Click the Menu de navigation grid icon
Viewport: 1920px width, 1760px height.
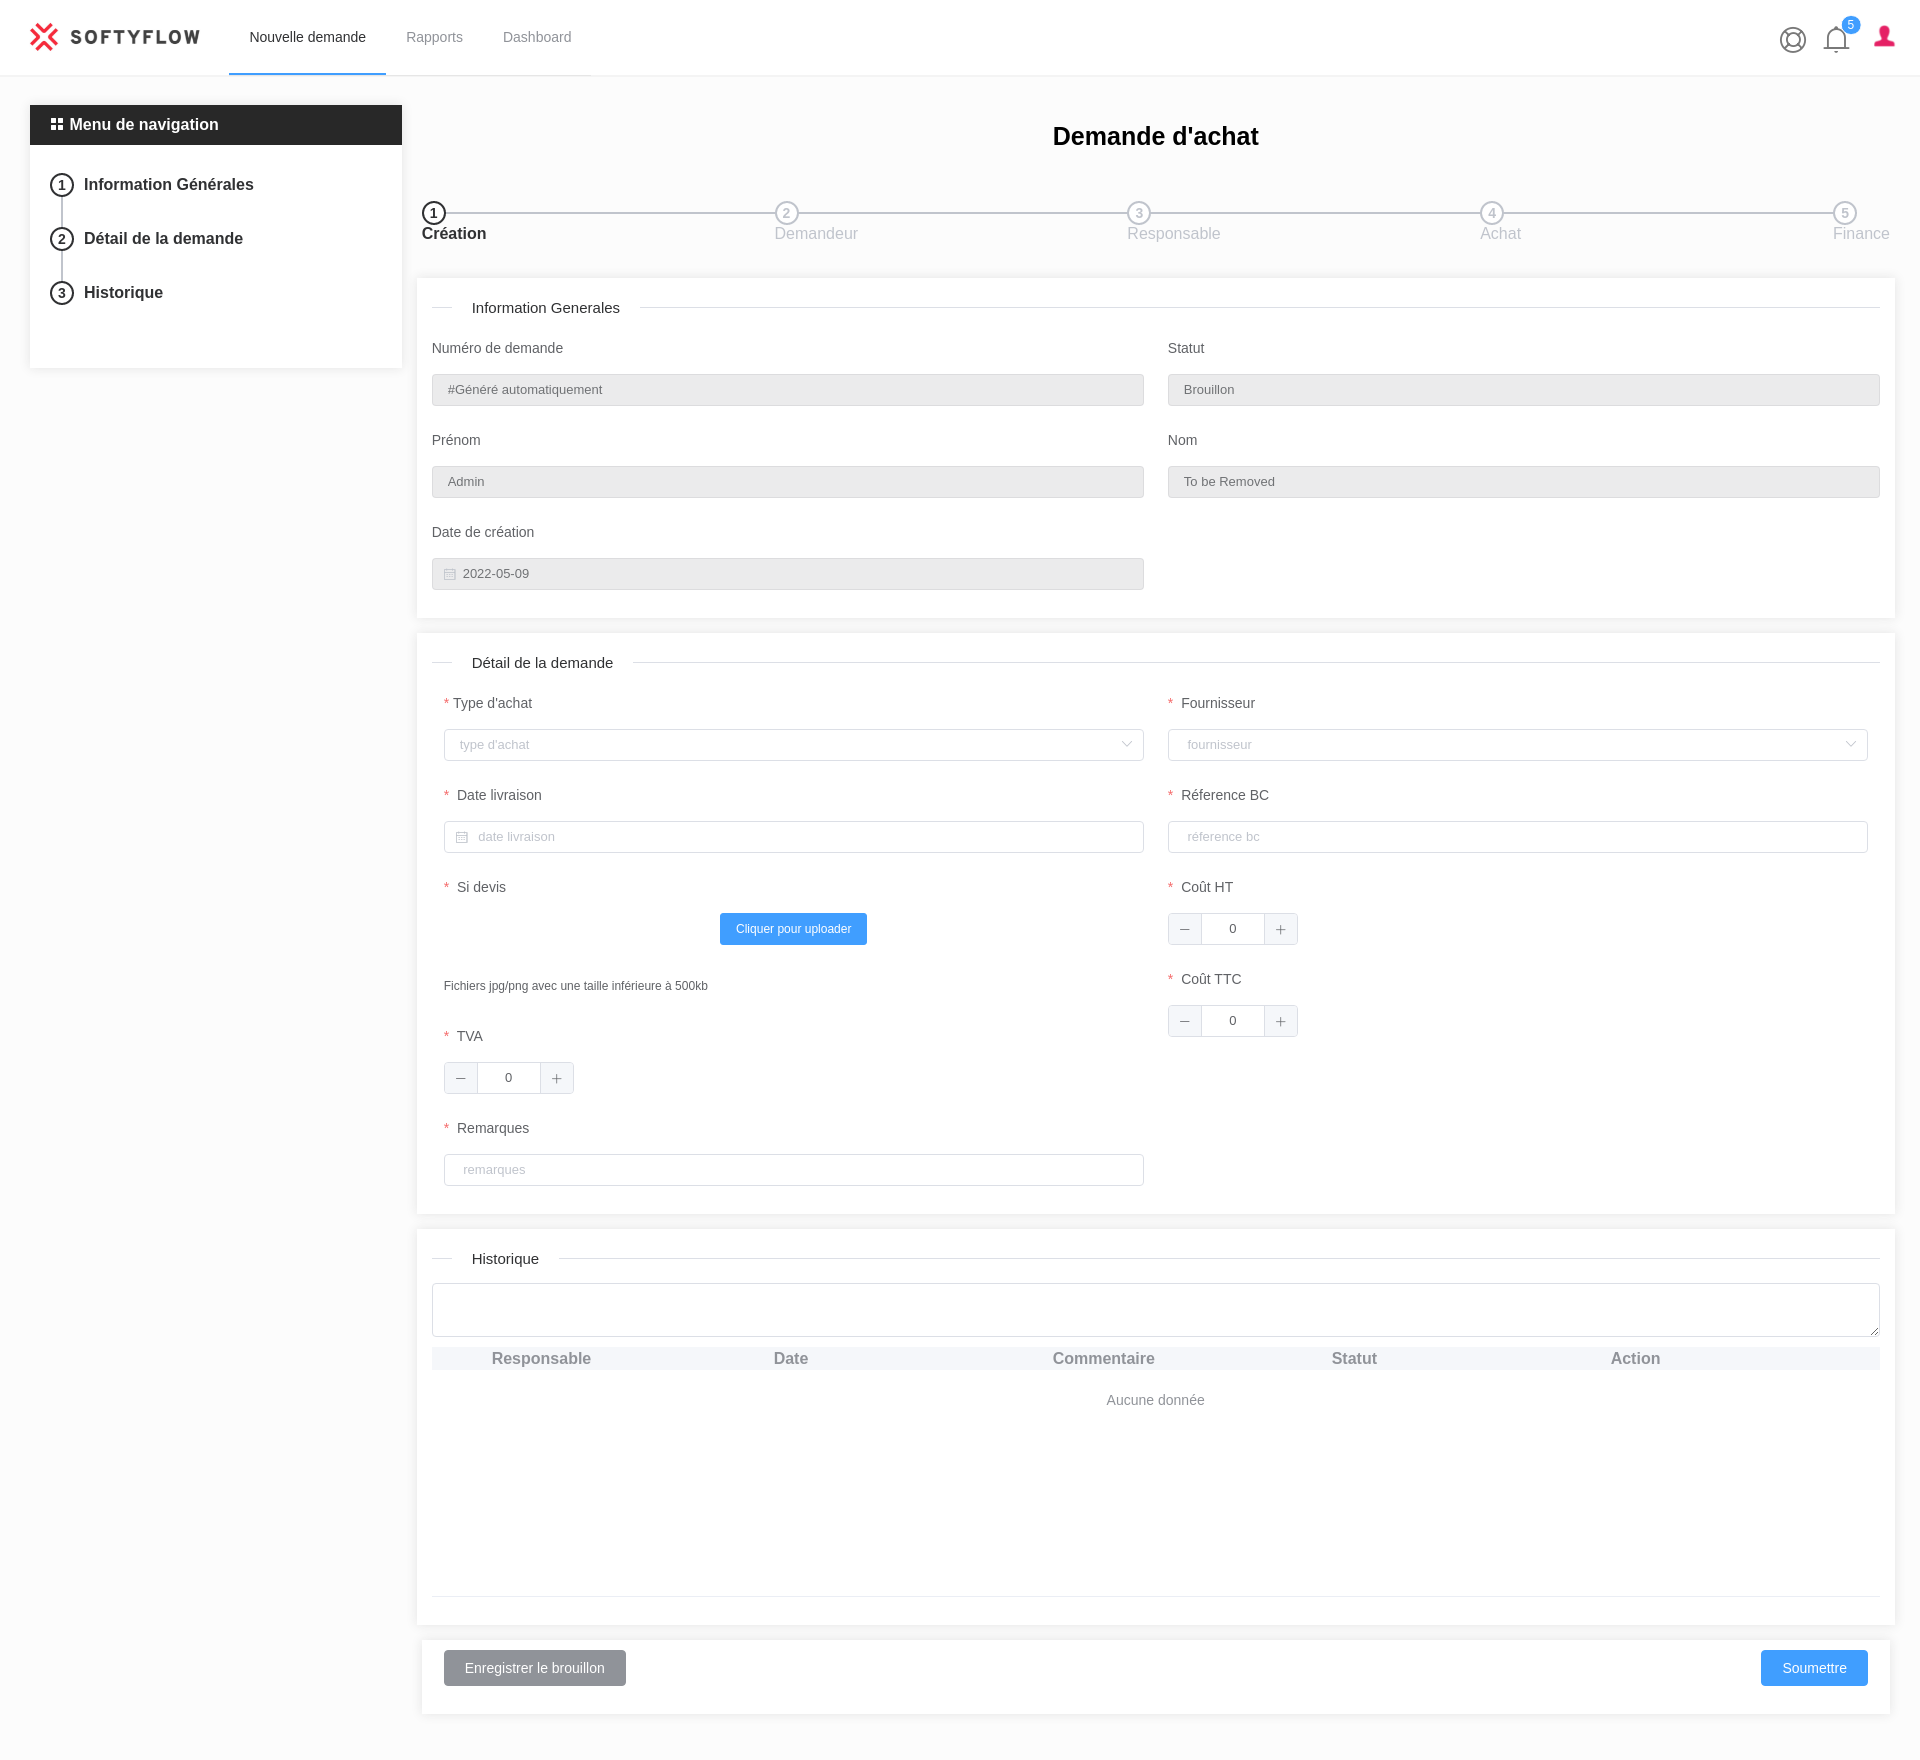(x=57, y=124)
